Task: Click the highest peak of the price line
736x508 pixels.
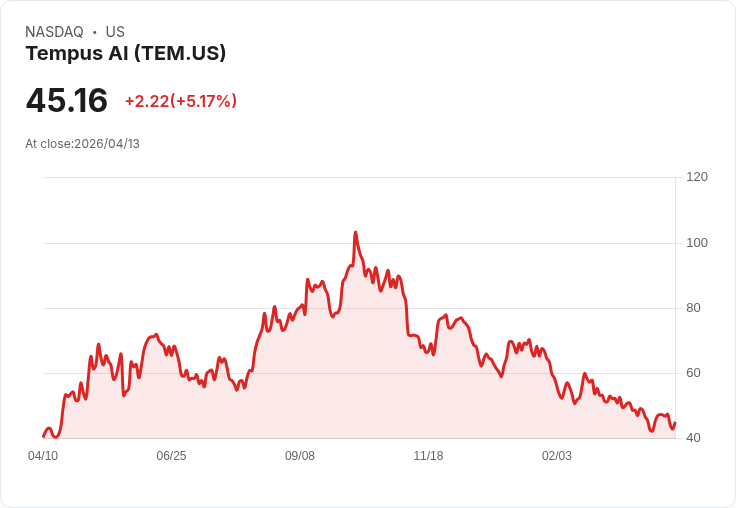Action: coord(355,233)
